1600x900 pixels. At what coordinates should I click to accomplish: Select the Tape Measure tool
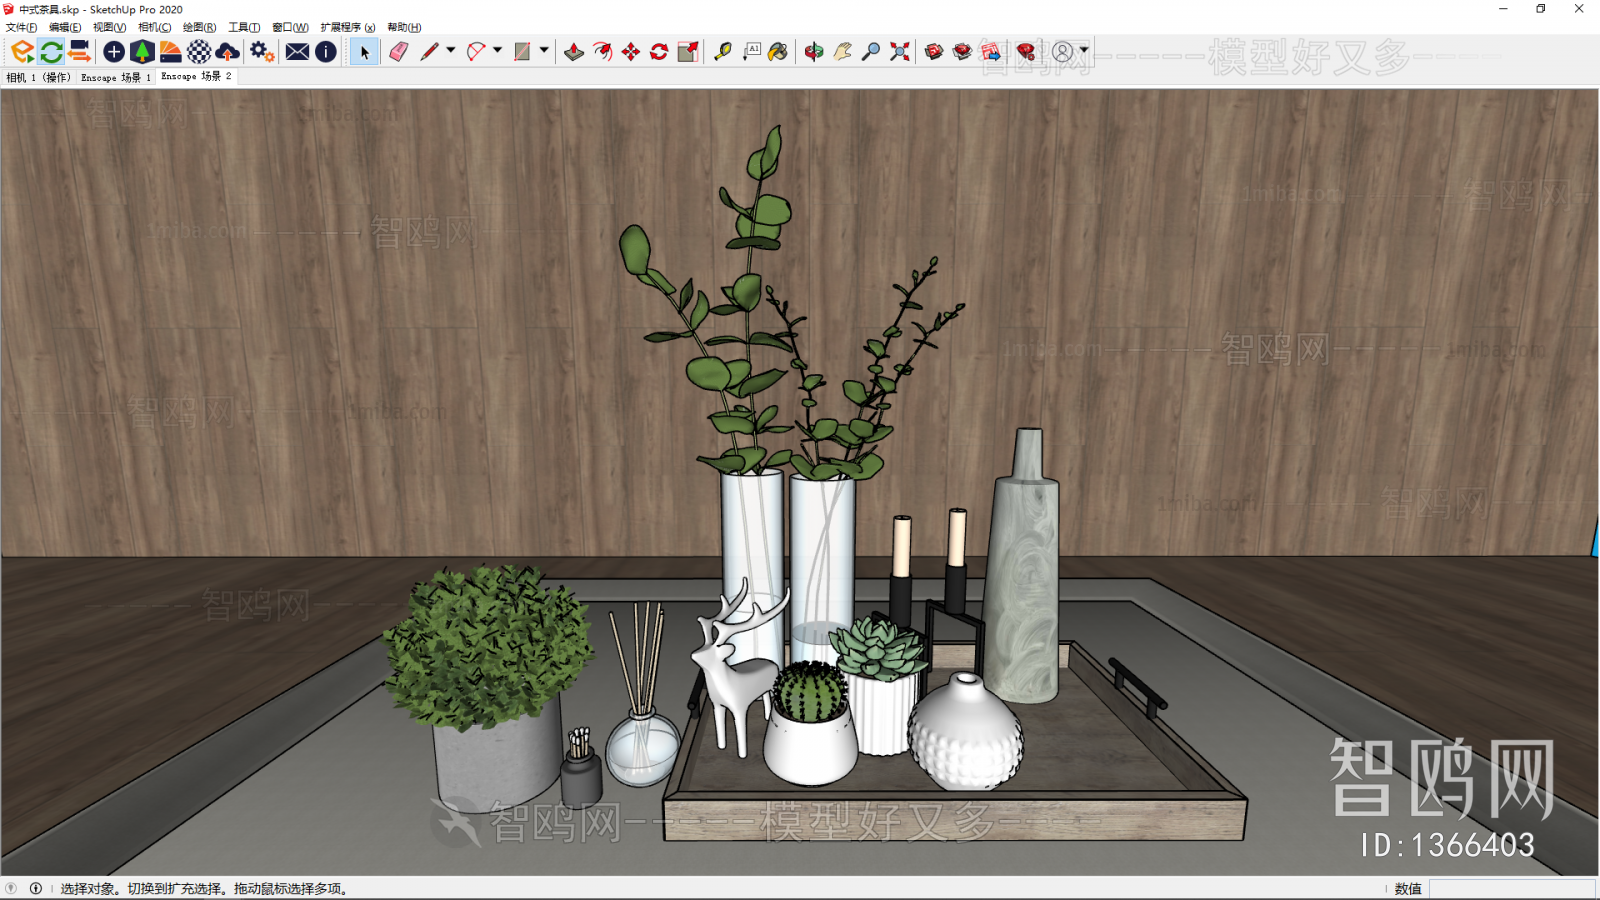[x=723, y=52]
